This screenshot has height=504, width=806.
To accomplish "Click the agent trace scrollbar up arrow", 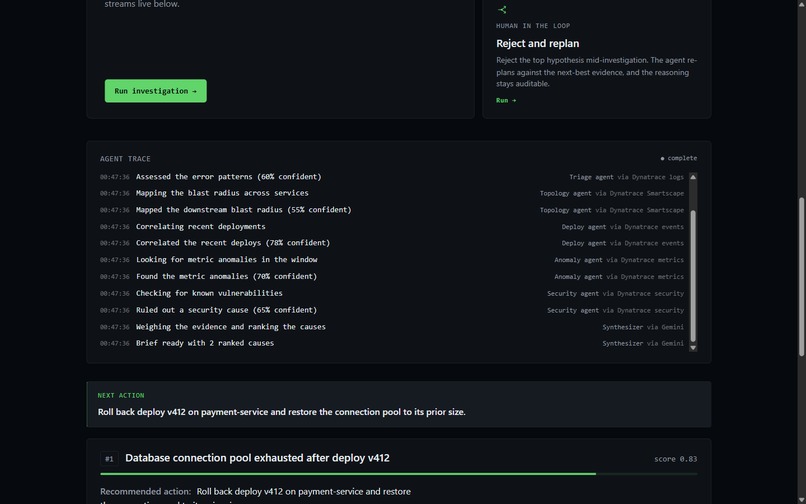I will point(692,177).
